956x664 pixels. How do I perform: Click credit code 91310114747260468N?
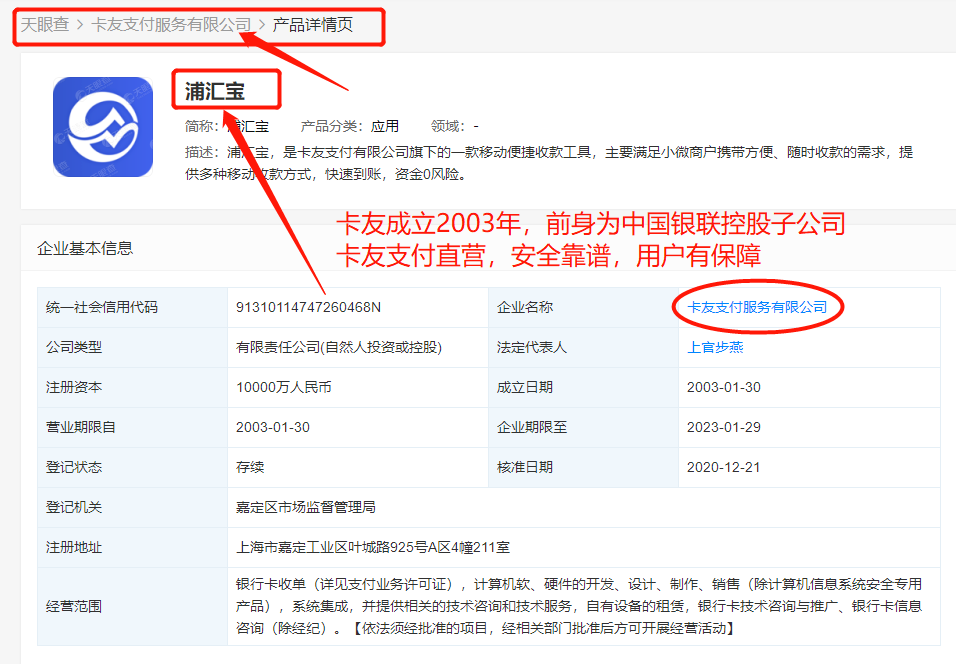(308, 307)
